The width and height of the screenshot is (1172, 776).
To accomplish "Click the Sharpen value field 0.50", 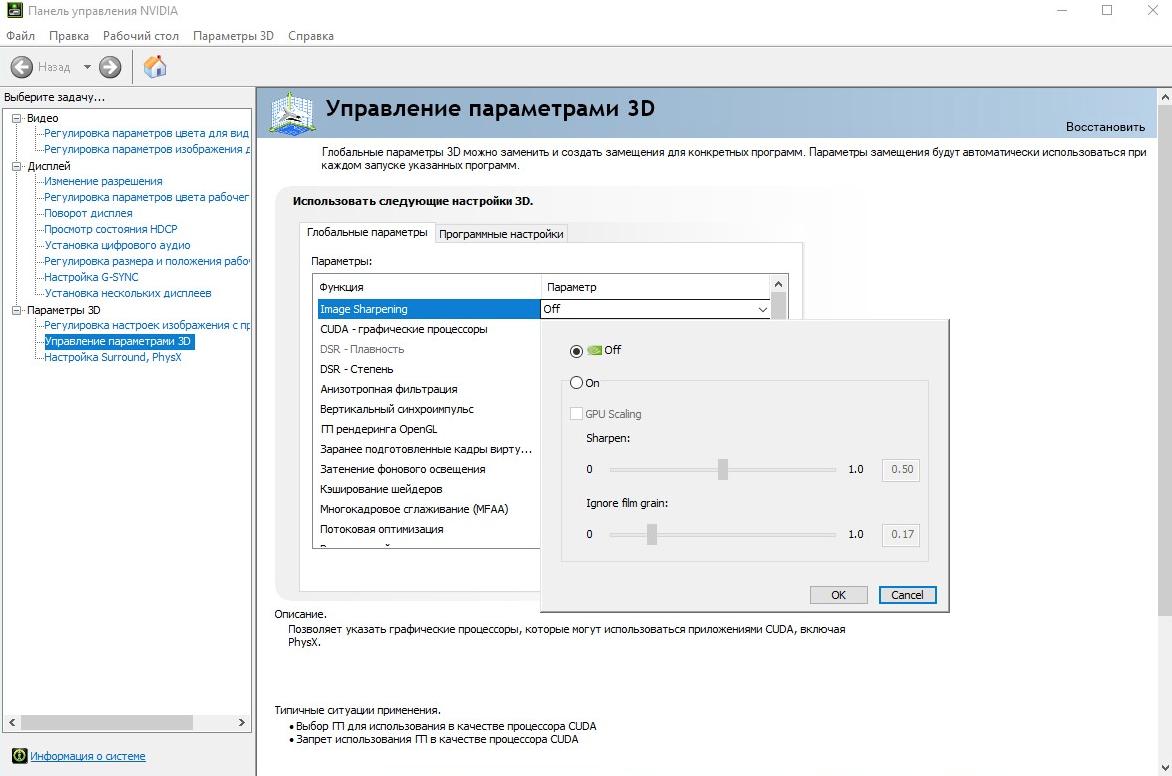I will [901, 469].
